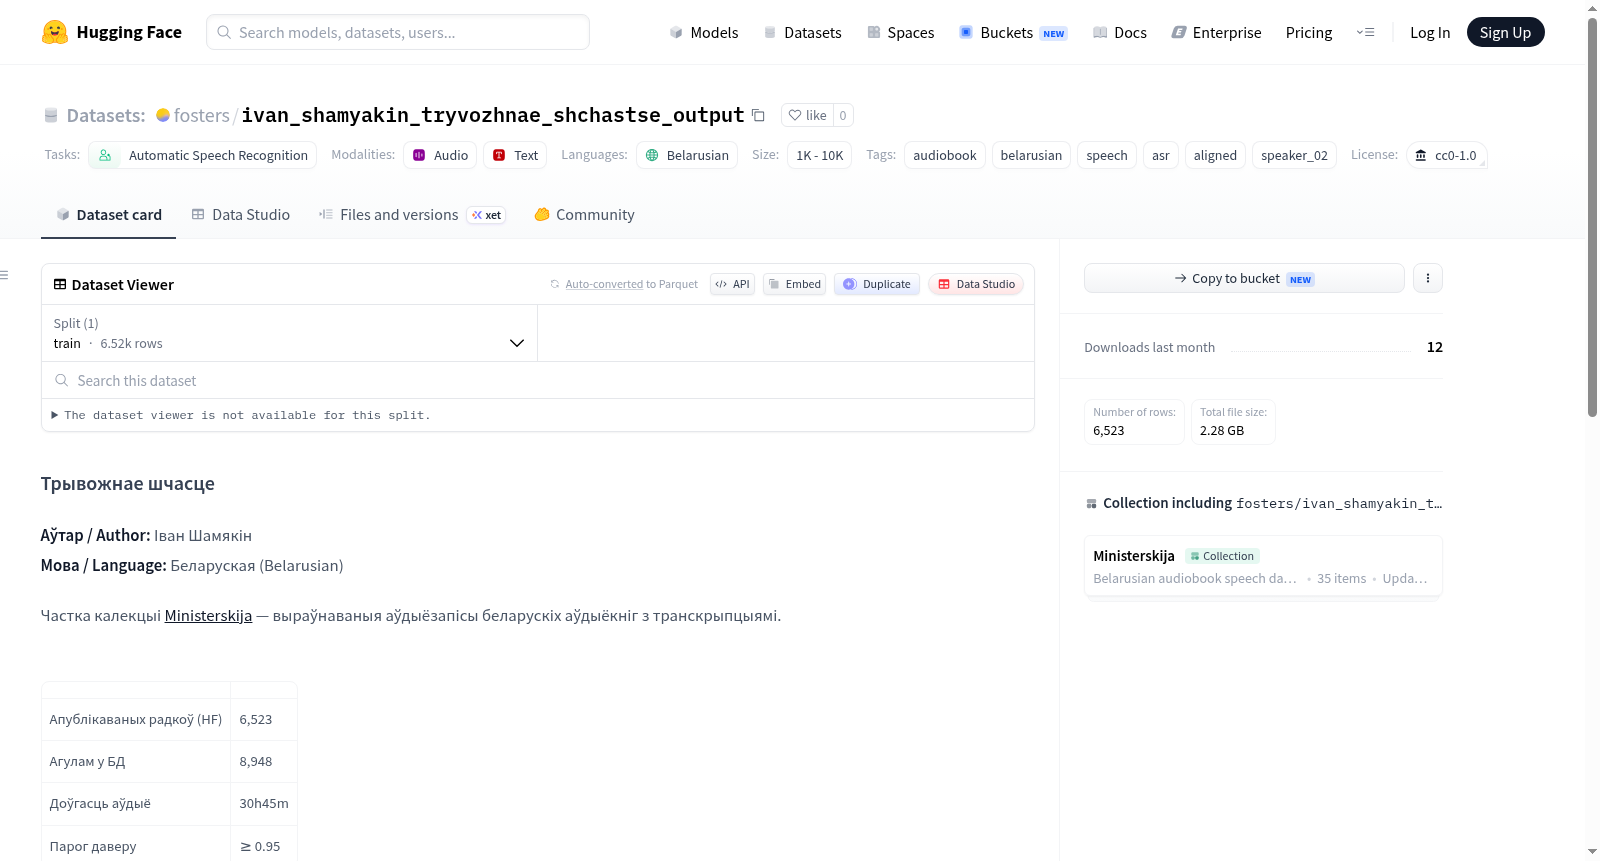Focus the Search this dataset field

coord(538,380)
